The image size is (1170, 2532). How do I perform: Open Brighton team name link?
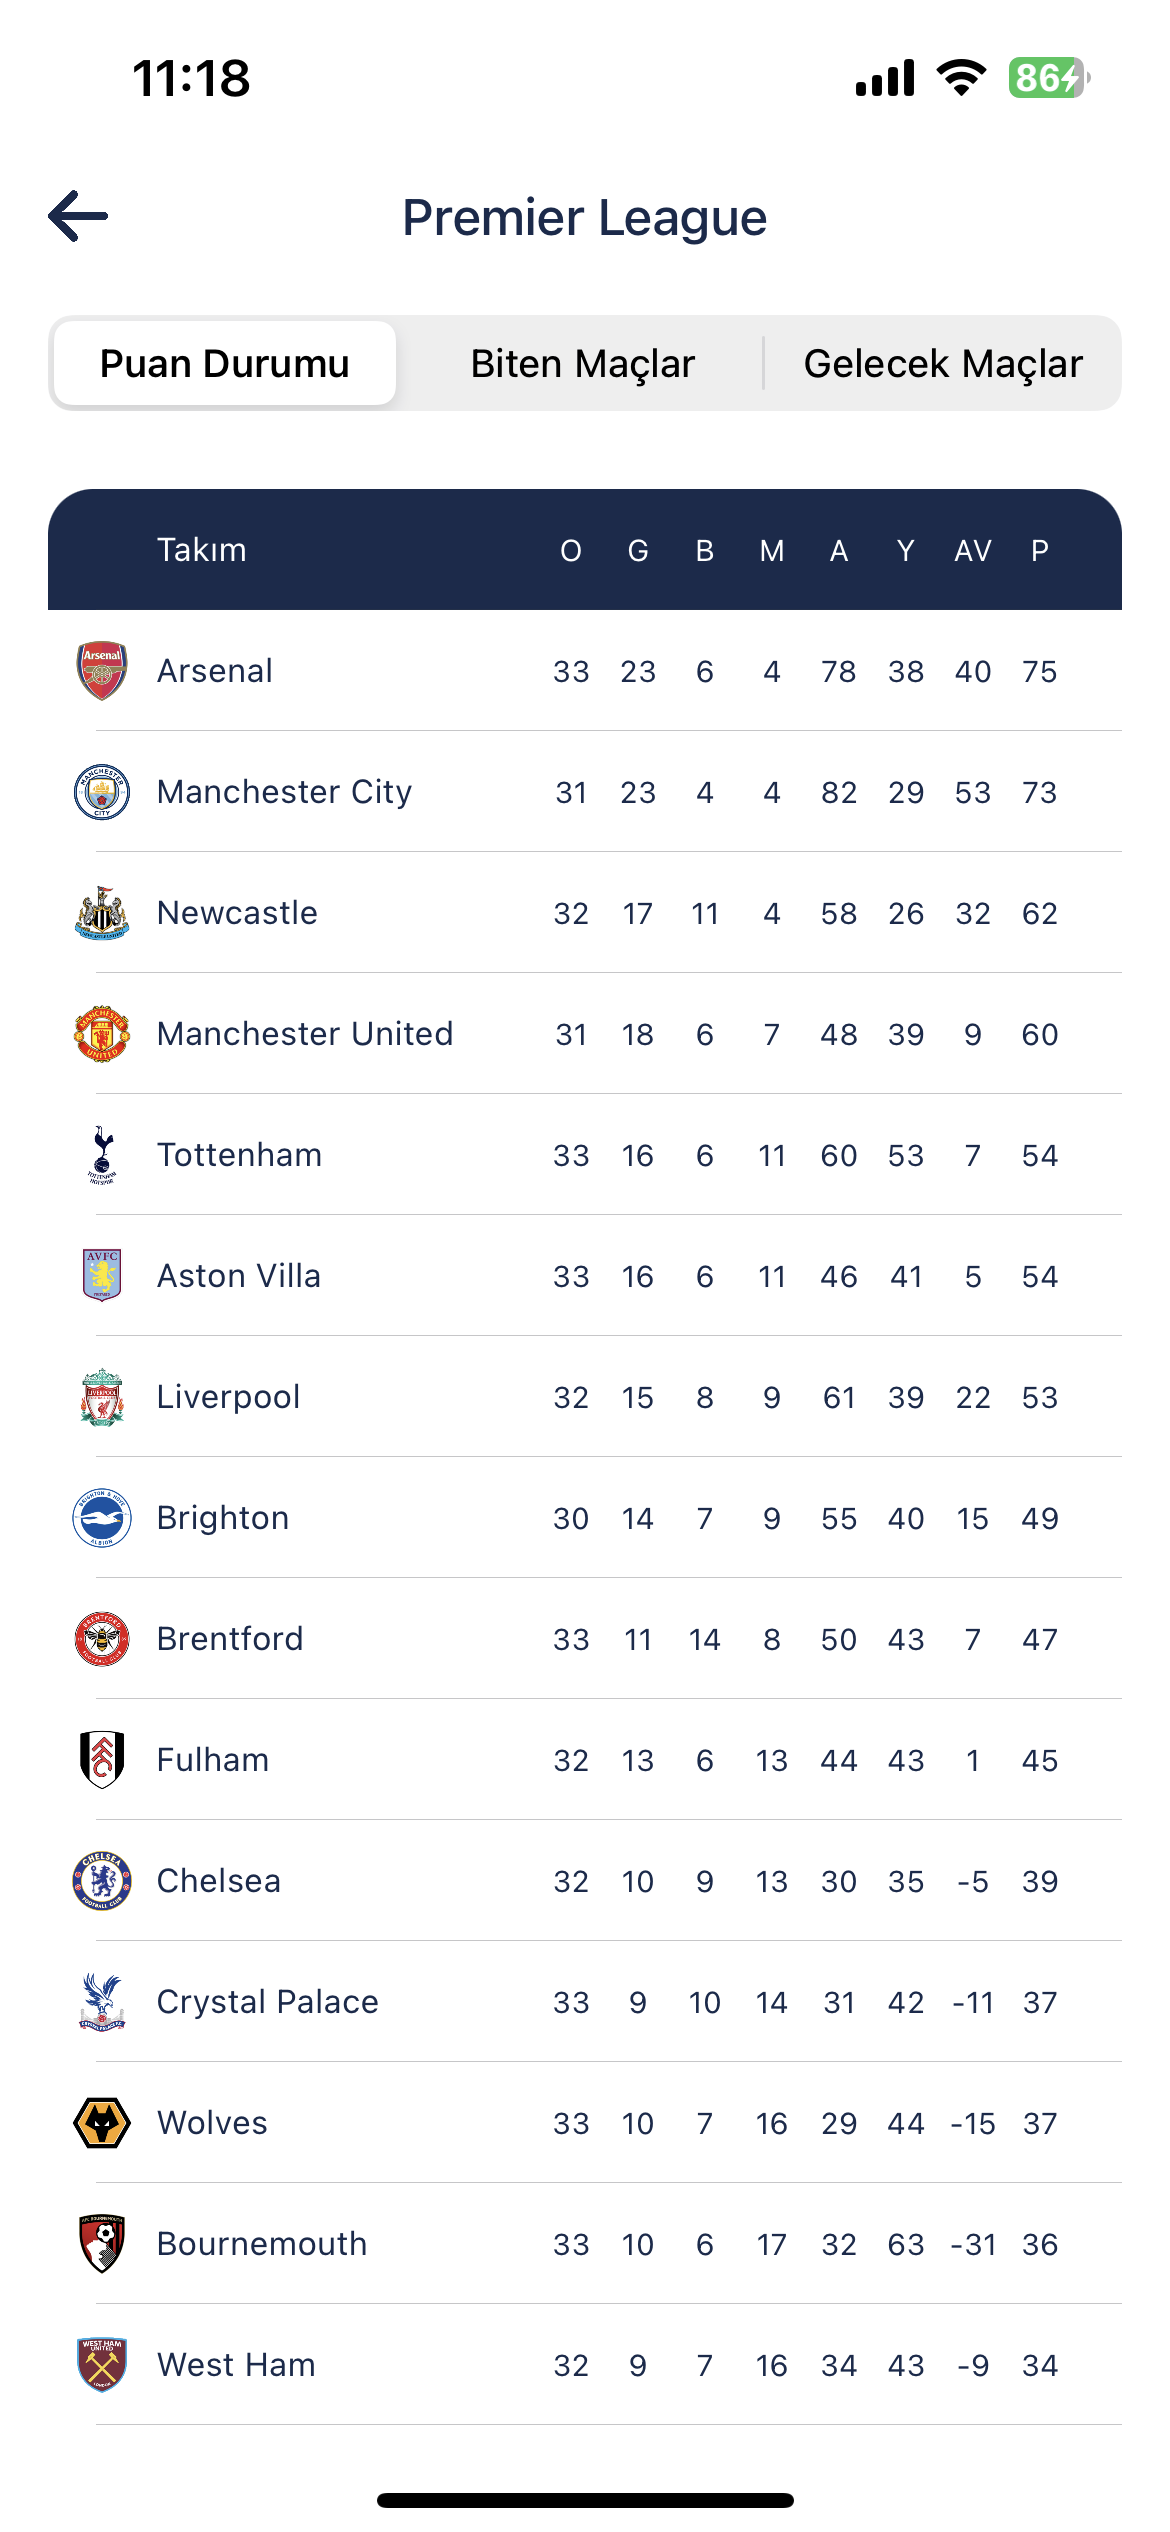point(223,1518)
